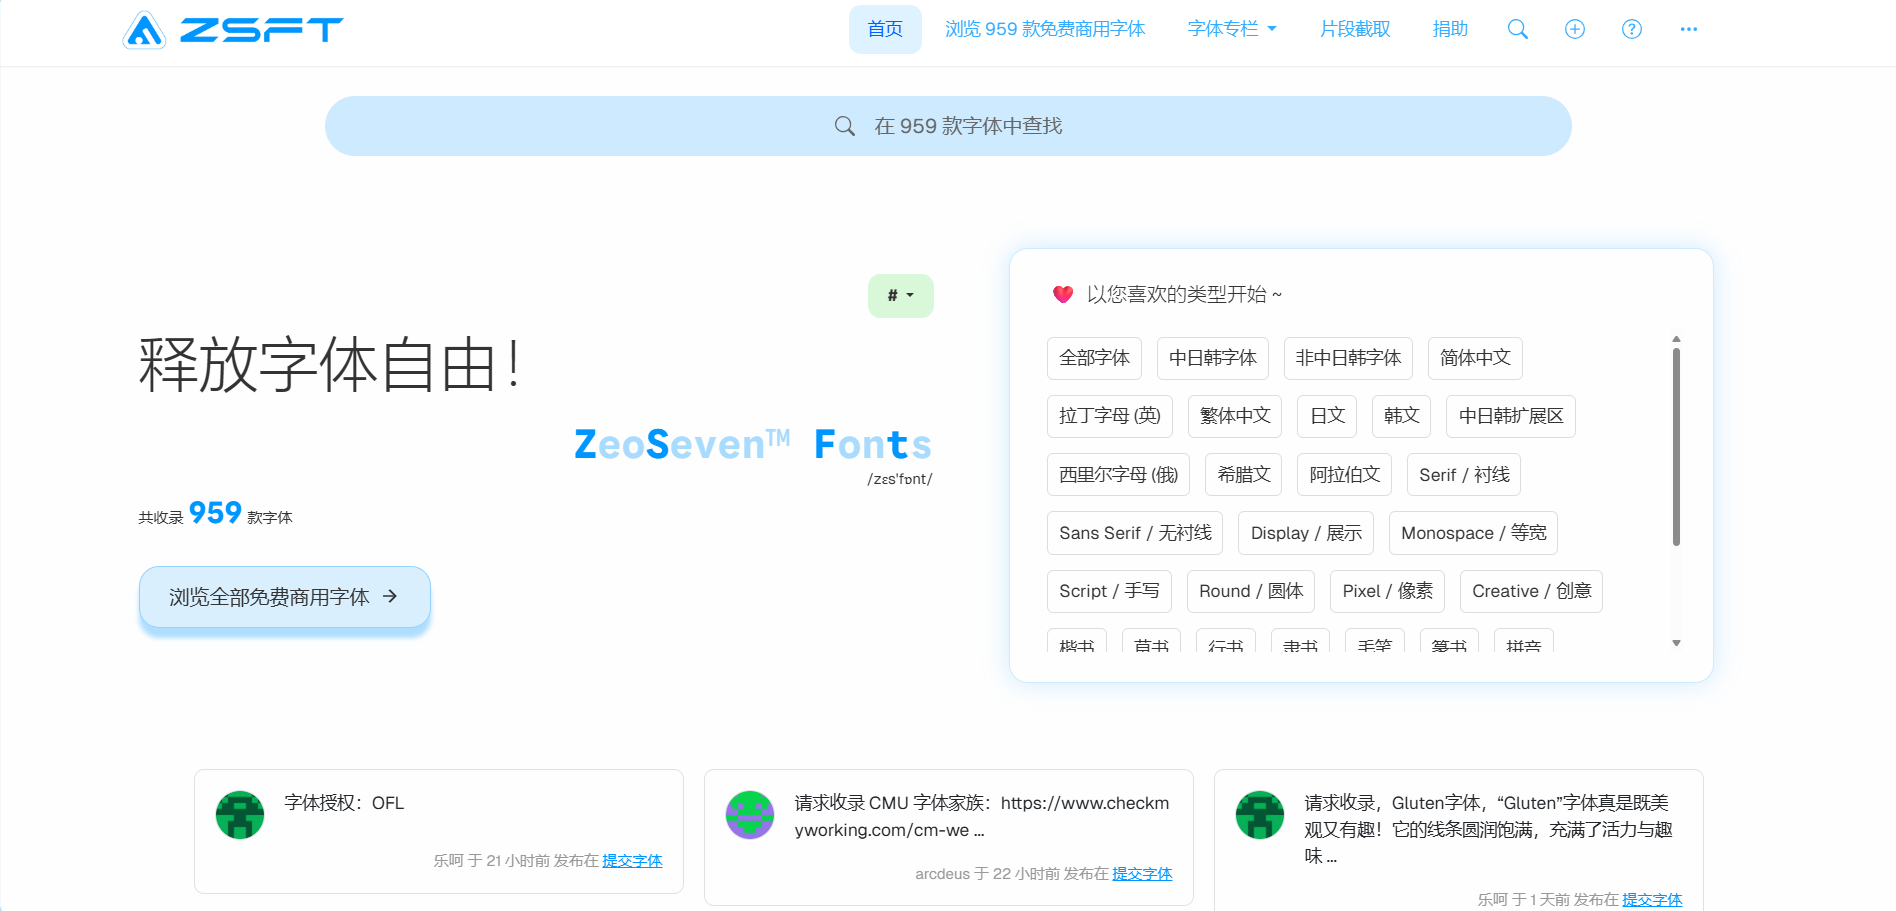Viewport: 1896px width, 911px height.
Task: Expand the 字体专栏 dropdown menu
Action: tap(1231, 29)
